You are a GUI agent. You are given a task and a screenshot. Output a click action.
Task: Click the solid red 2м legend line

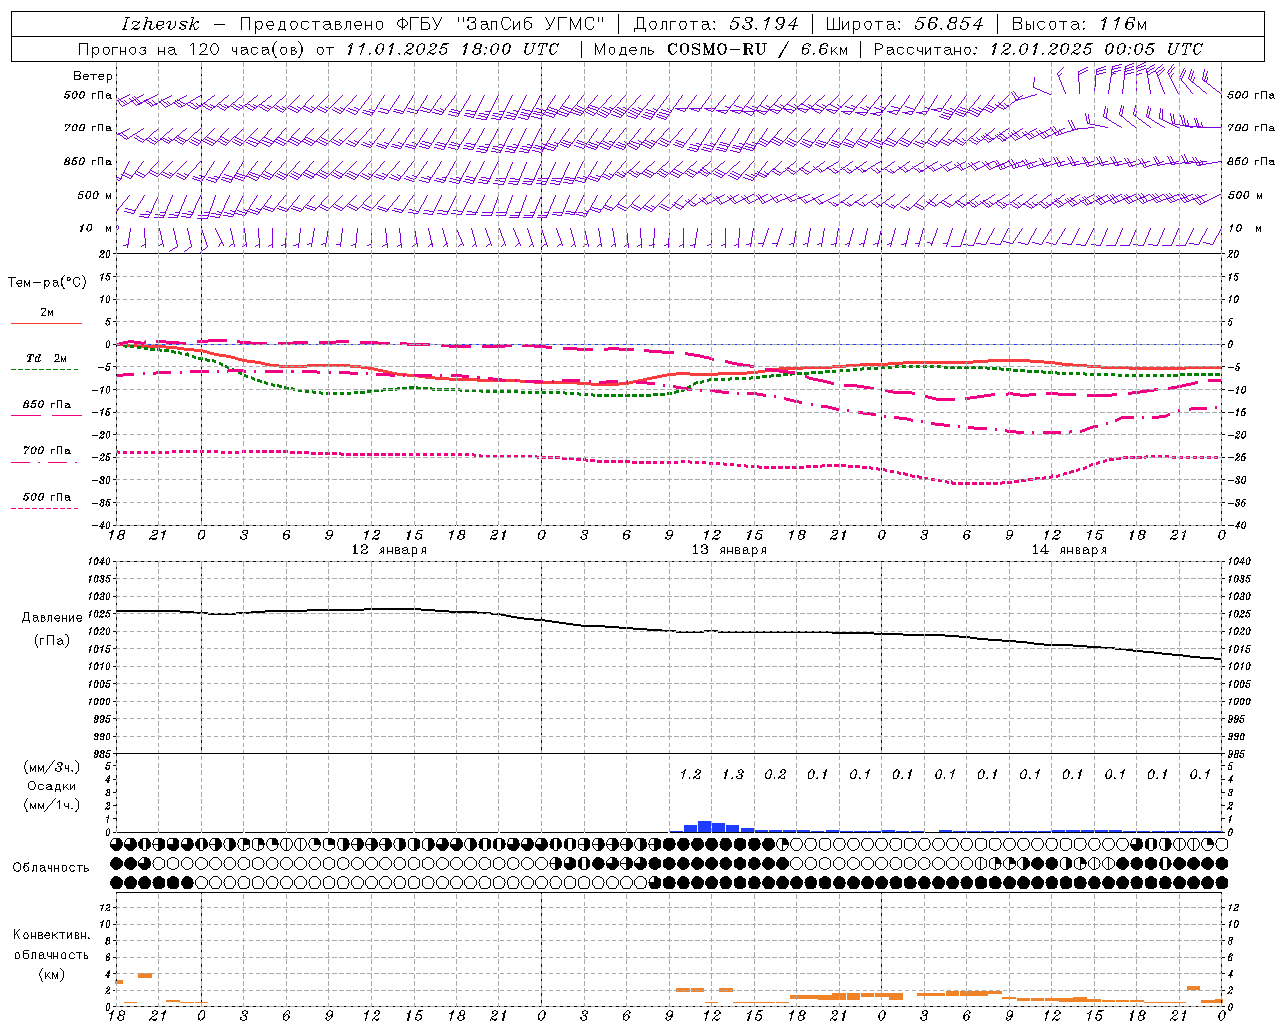(x=46, y=323)
